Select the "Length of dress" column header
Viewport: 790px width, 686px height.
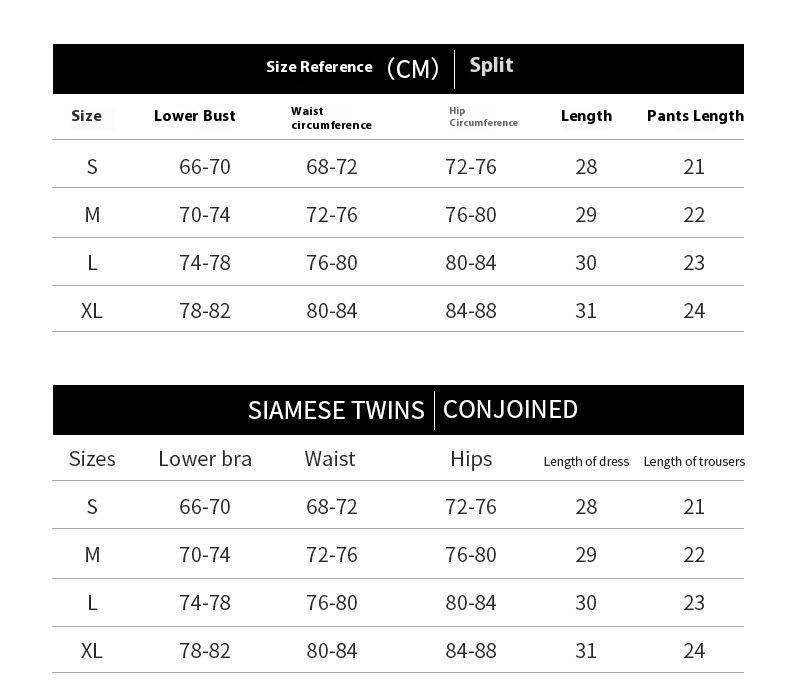[586, 461]
